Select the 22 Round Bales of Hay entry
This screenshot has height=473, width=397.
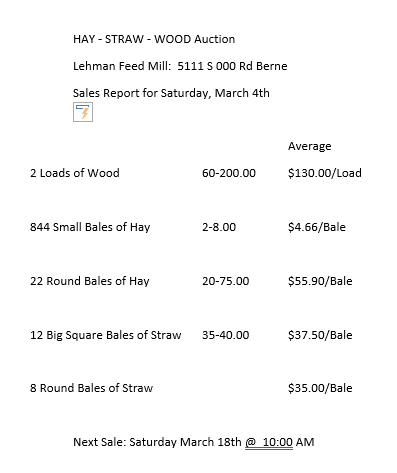tap(90, 281)
